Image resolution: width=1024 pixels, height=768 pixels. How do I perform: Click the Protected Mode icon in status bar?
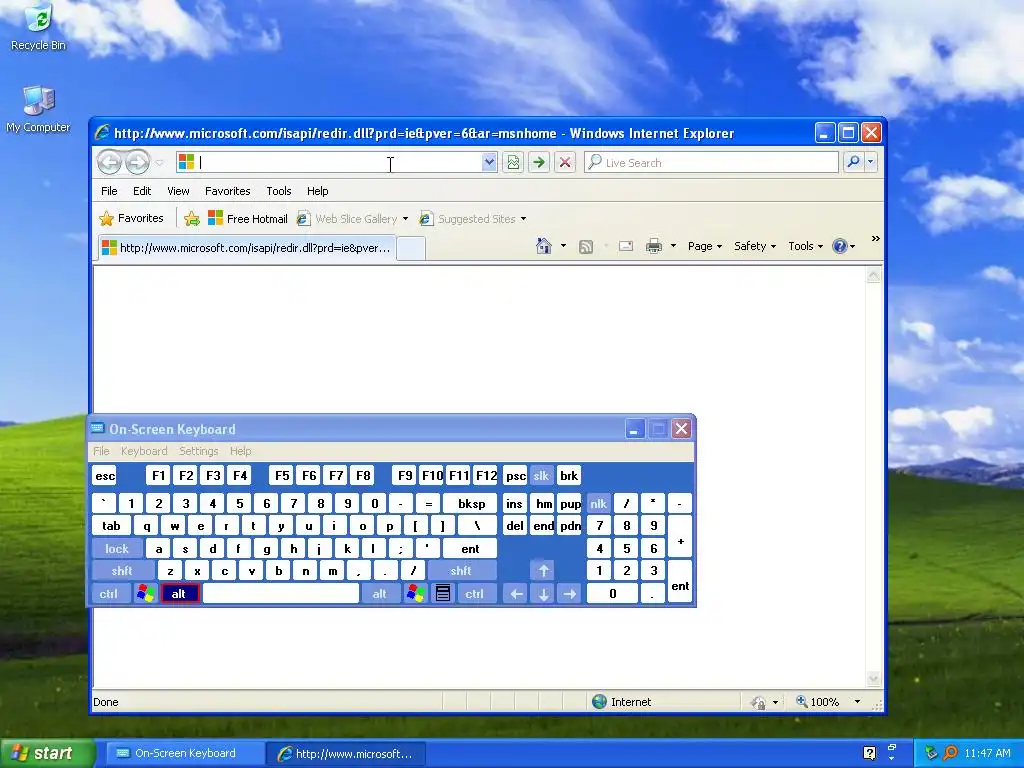pos(758,703)
